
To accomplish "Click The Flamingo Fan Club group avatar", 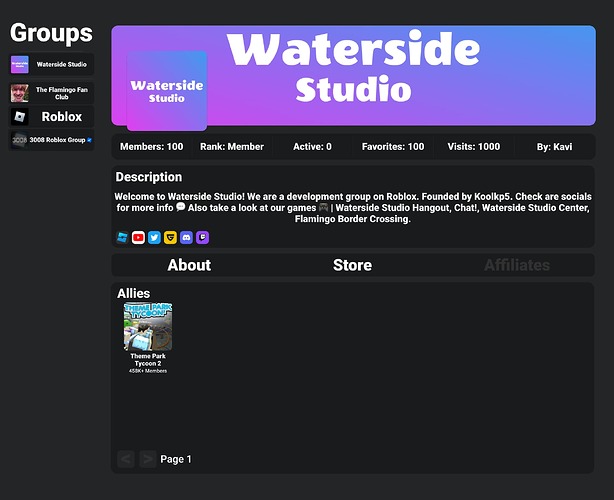I will 20,93.
